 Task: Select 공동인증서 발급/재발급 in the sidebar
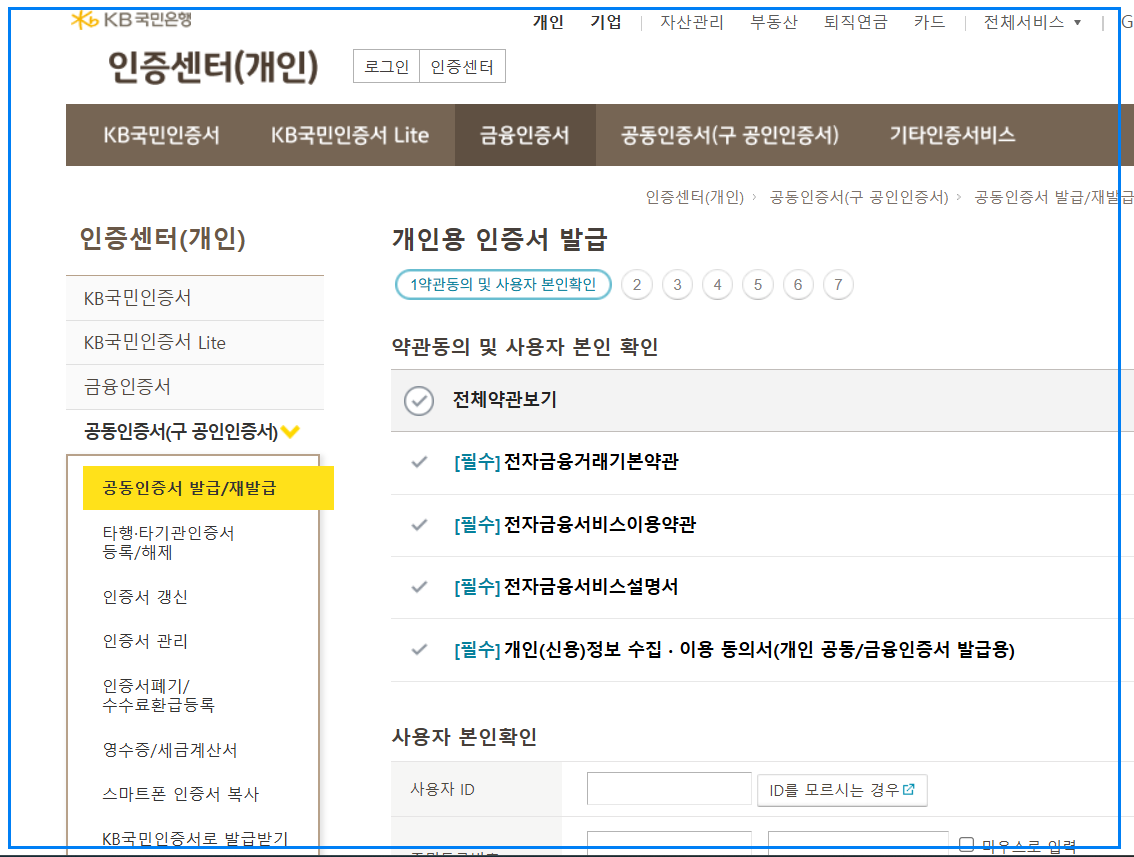[208, 488]
